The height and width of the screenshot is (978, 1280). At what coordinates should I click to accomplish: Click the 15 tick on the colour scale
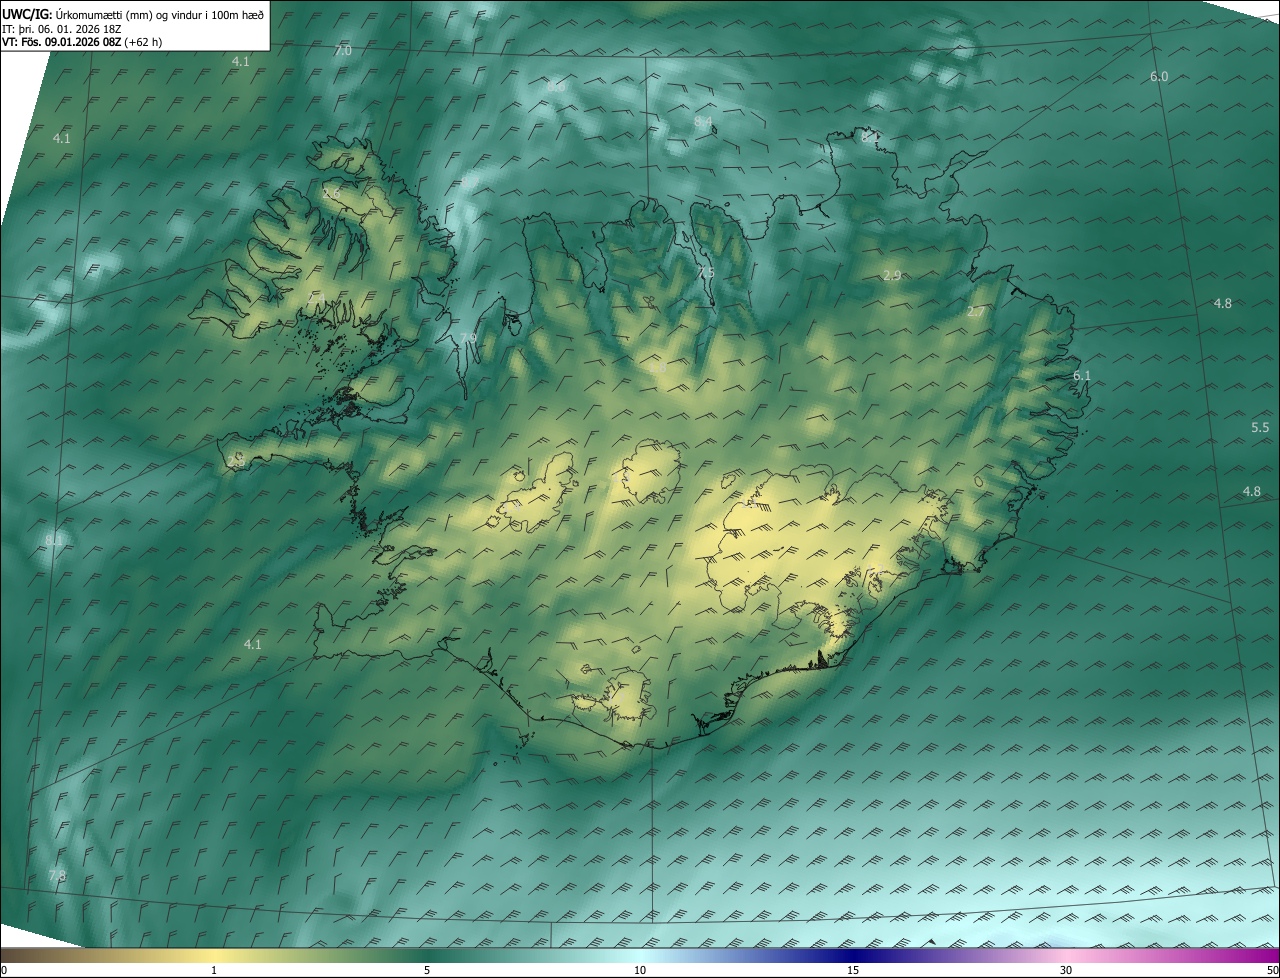click(x=853, y=971)
